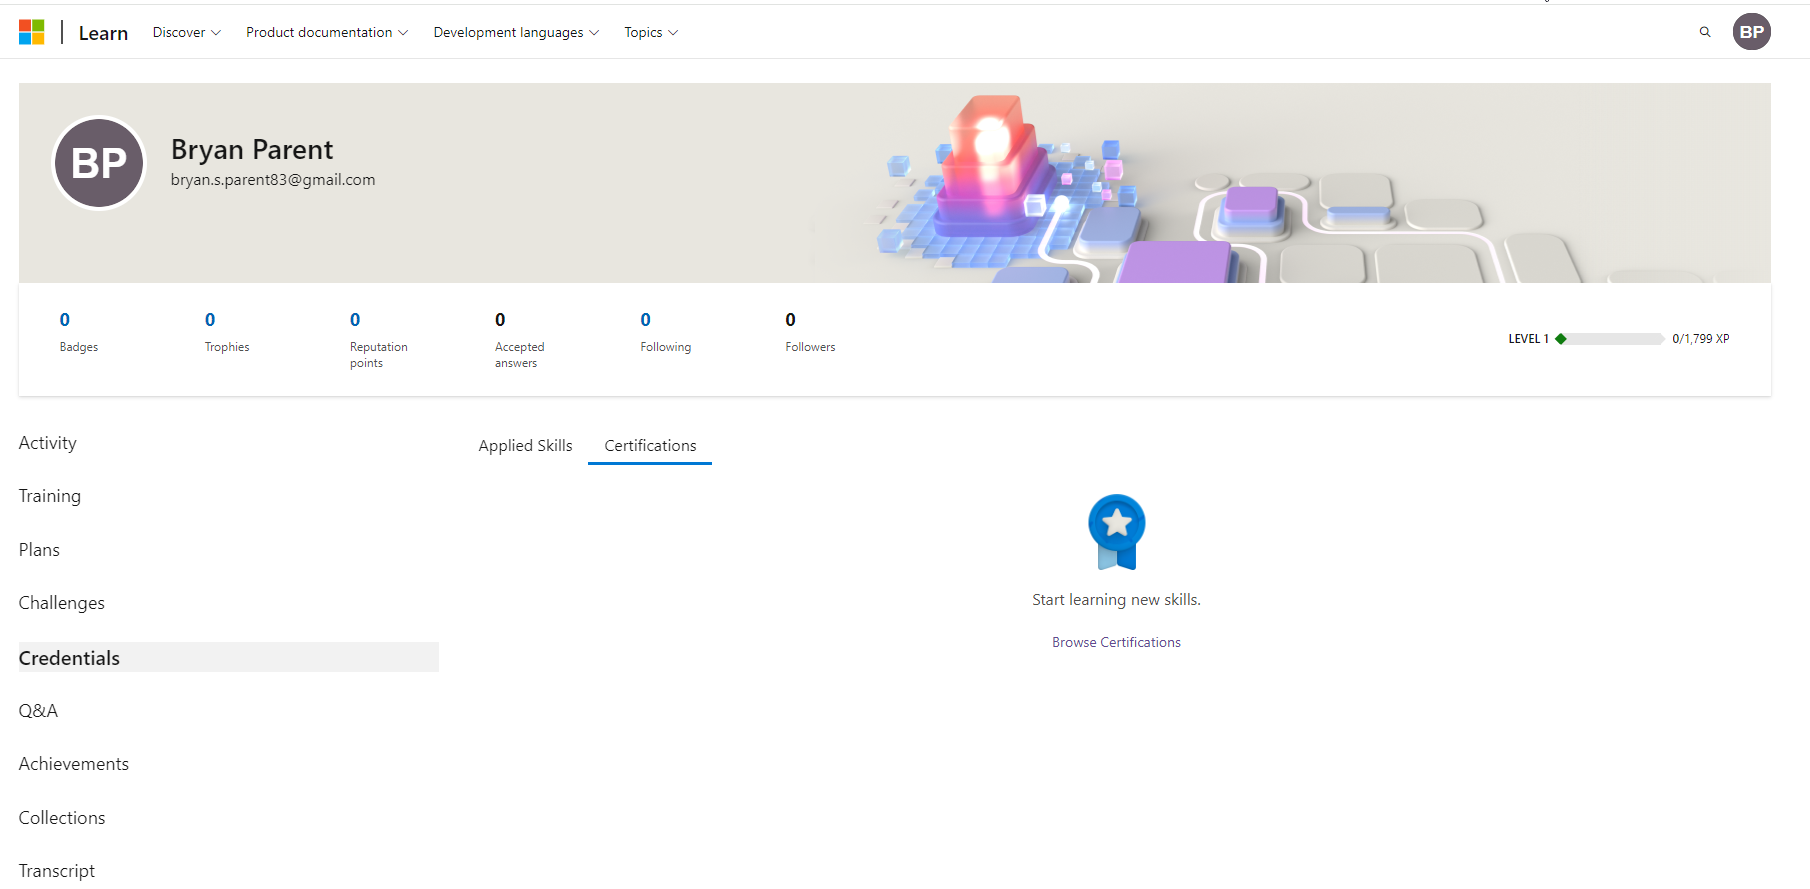Open Challenges in the profile sidebar

point(62,603)
